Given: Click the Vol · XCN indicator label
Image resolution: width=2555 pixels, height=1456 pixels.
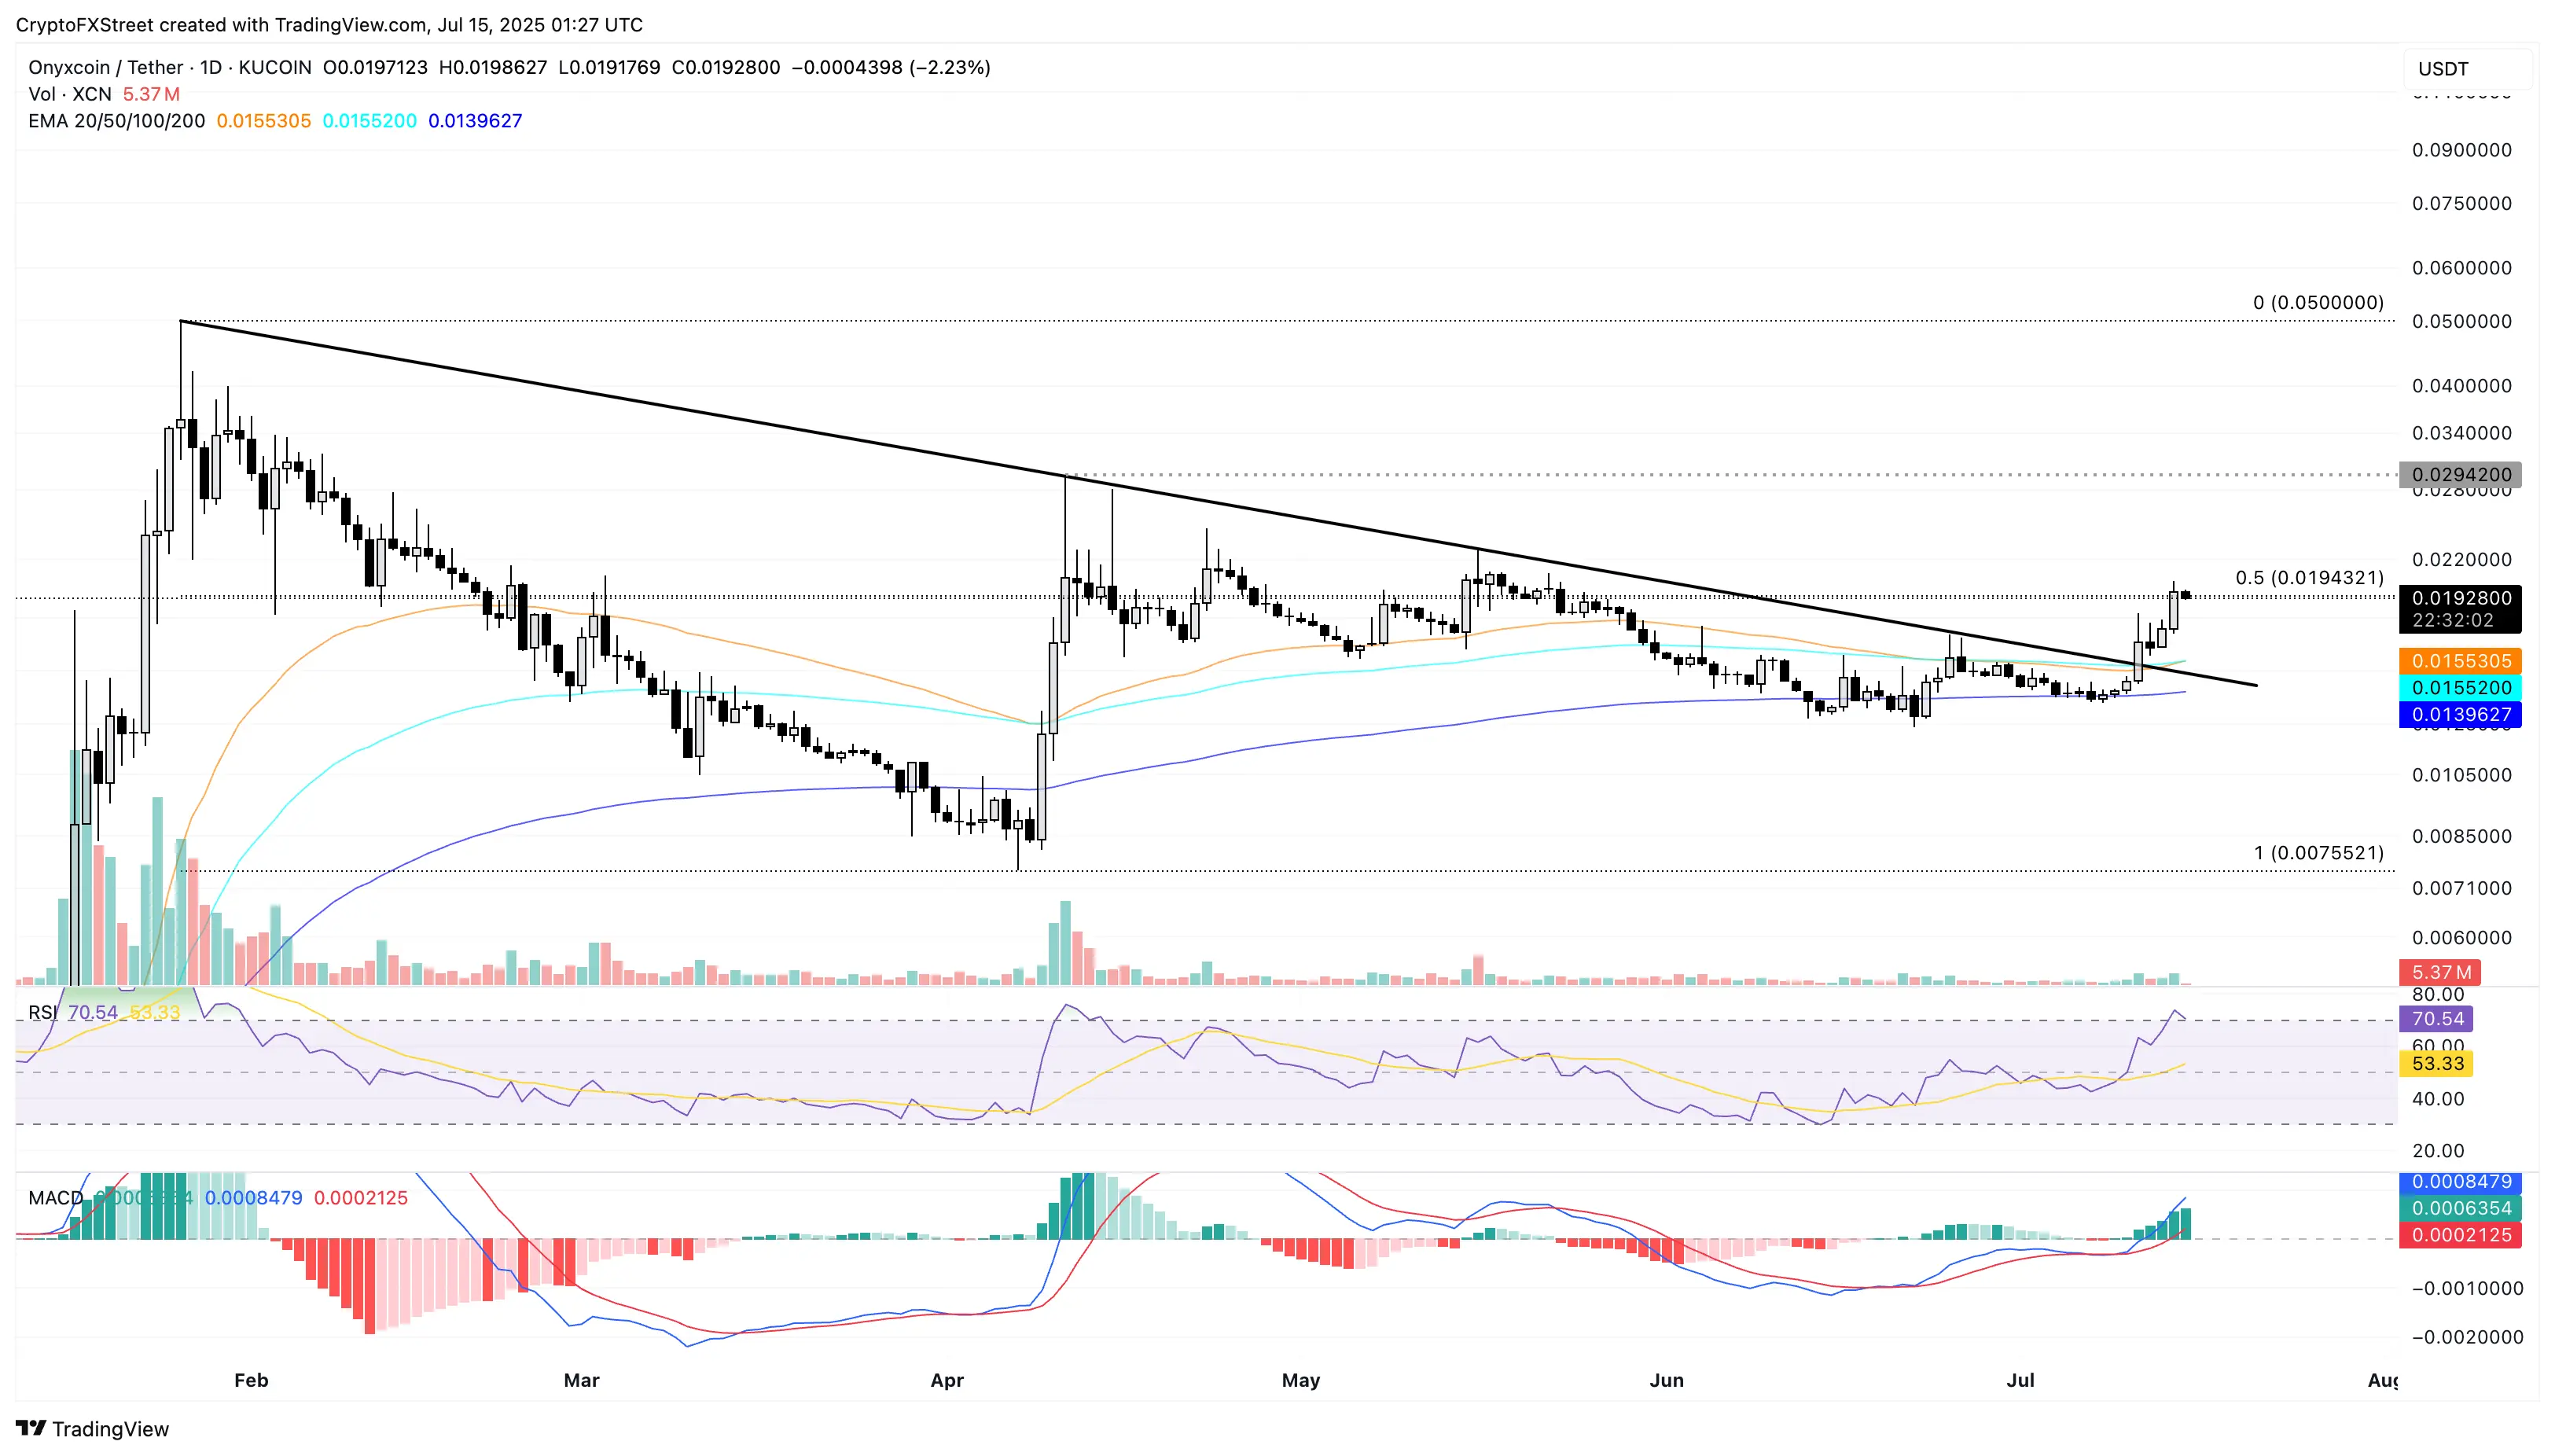Looking at the screenshot, I should click(70, 94).
